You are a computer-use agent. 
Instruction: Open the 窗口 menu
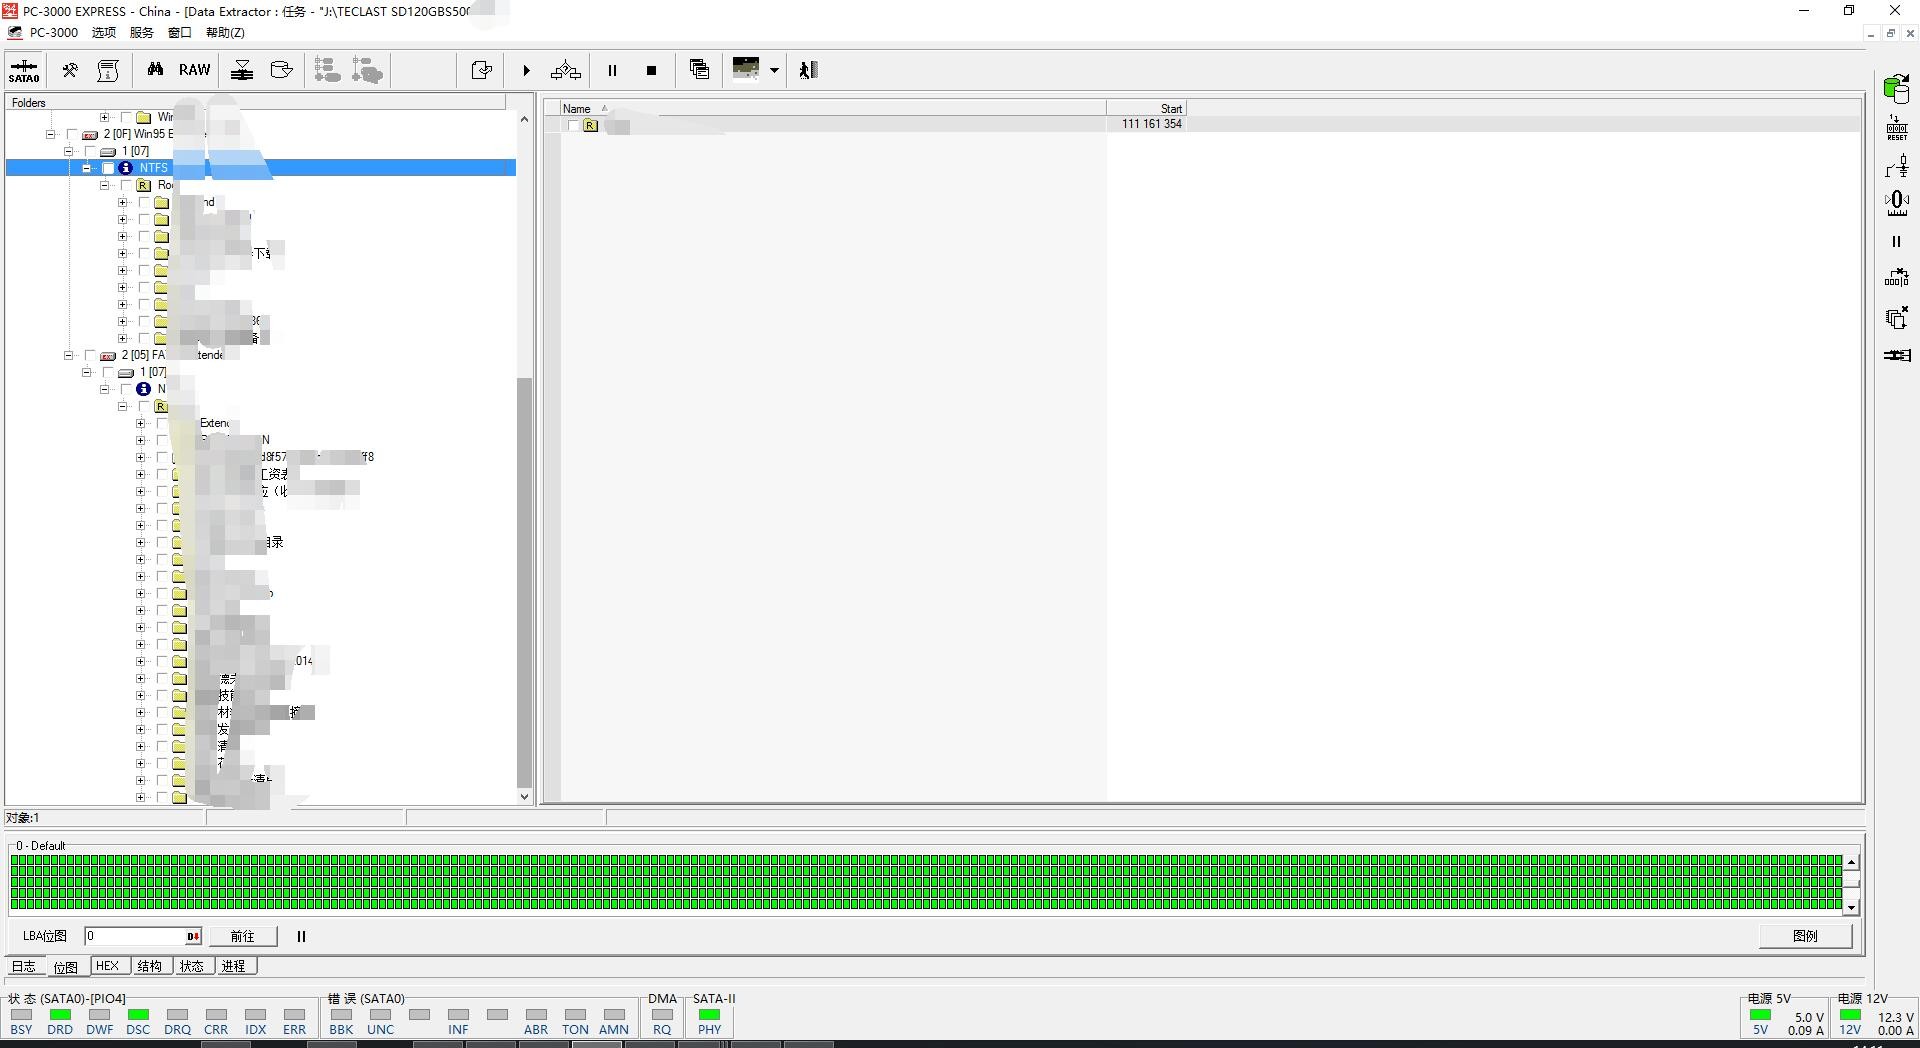(180, 32)
